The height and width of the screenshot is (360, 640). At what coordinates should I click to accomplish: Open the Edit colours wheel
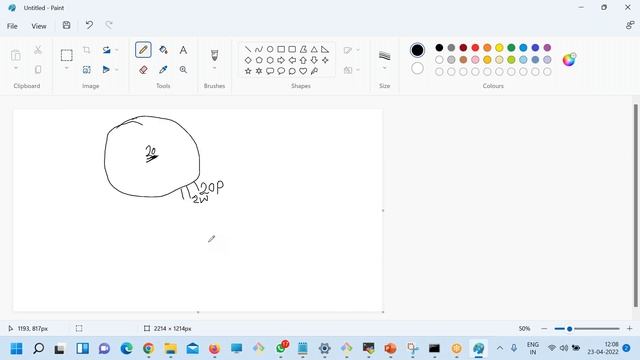coord(569,60)
